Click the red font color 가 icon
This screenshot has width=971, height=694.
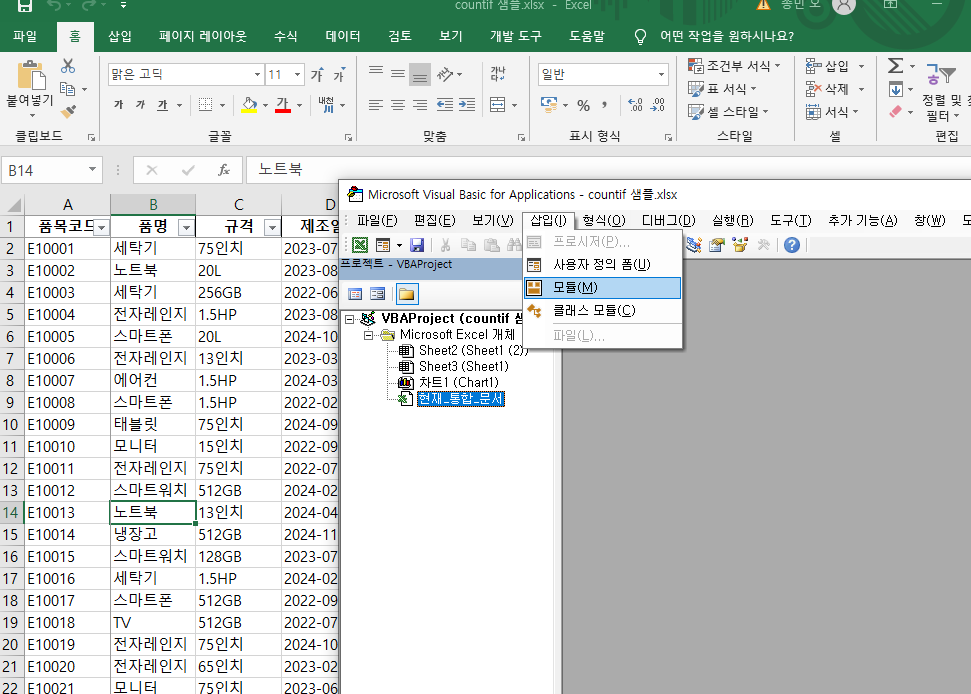pos(282,105)
